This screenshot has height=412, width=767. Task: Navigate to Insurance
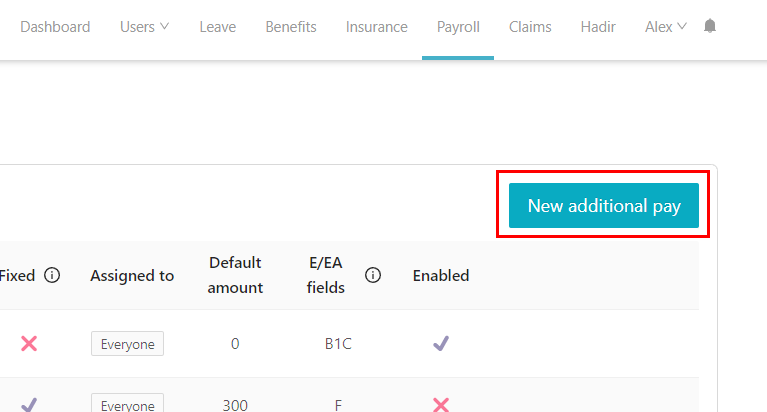click(377, 26)
